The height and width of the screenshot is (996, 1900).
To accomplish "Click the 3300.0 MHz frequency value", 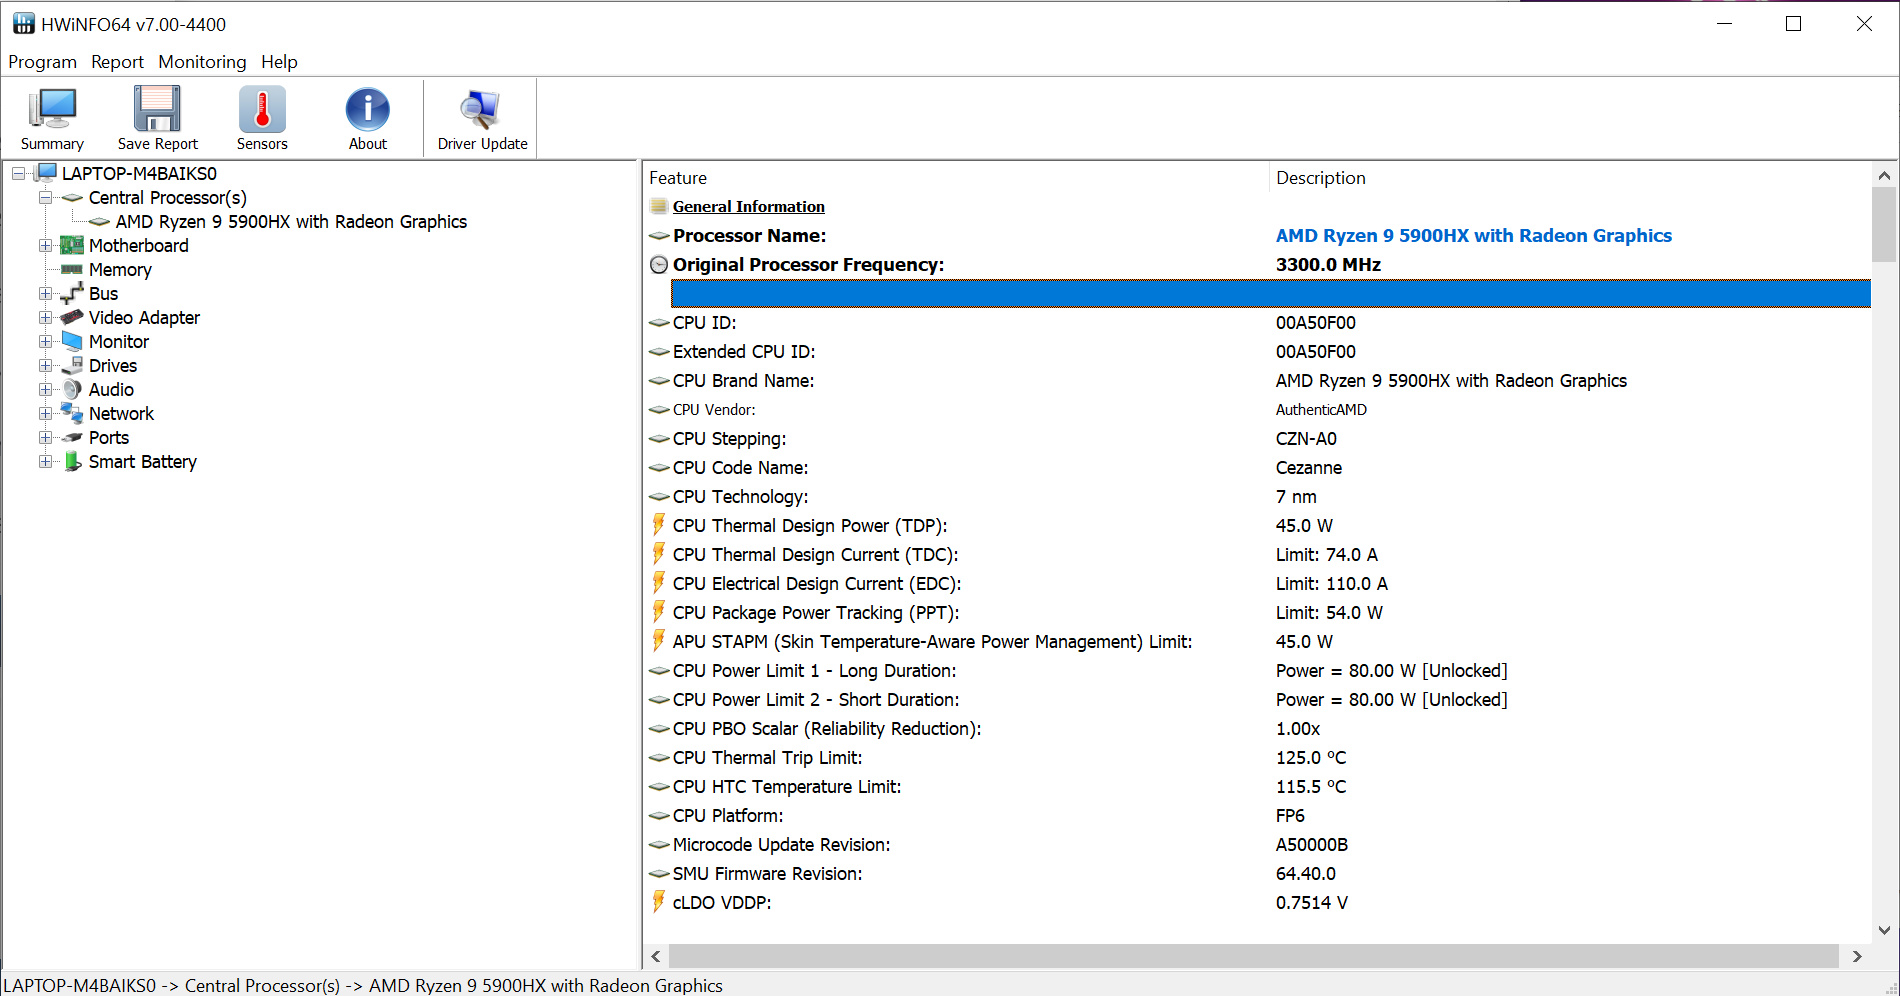I will click(x=1328, y=264).
